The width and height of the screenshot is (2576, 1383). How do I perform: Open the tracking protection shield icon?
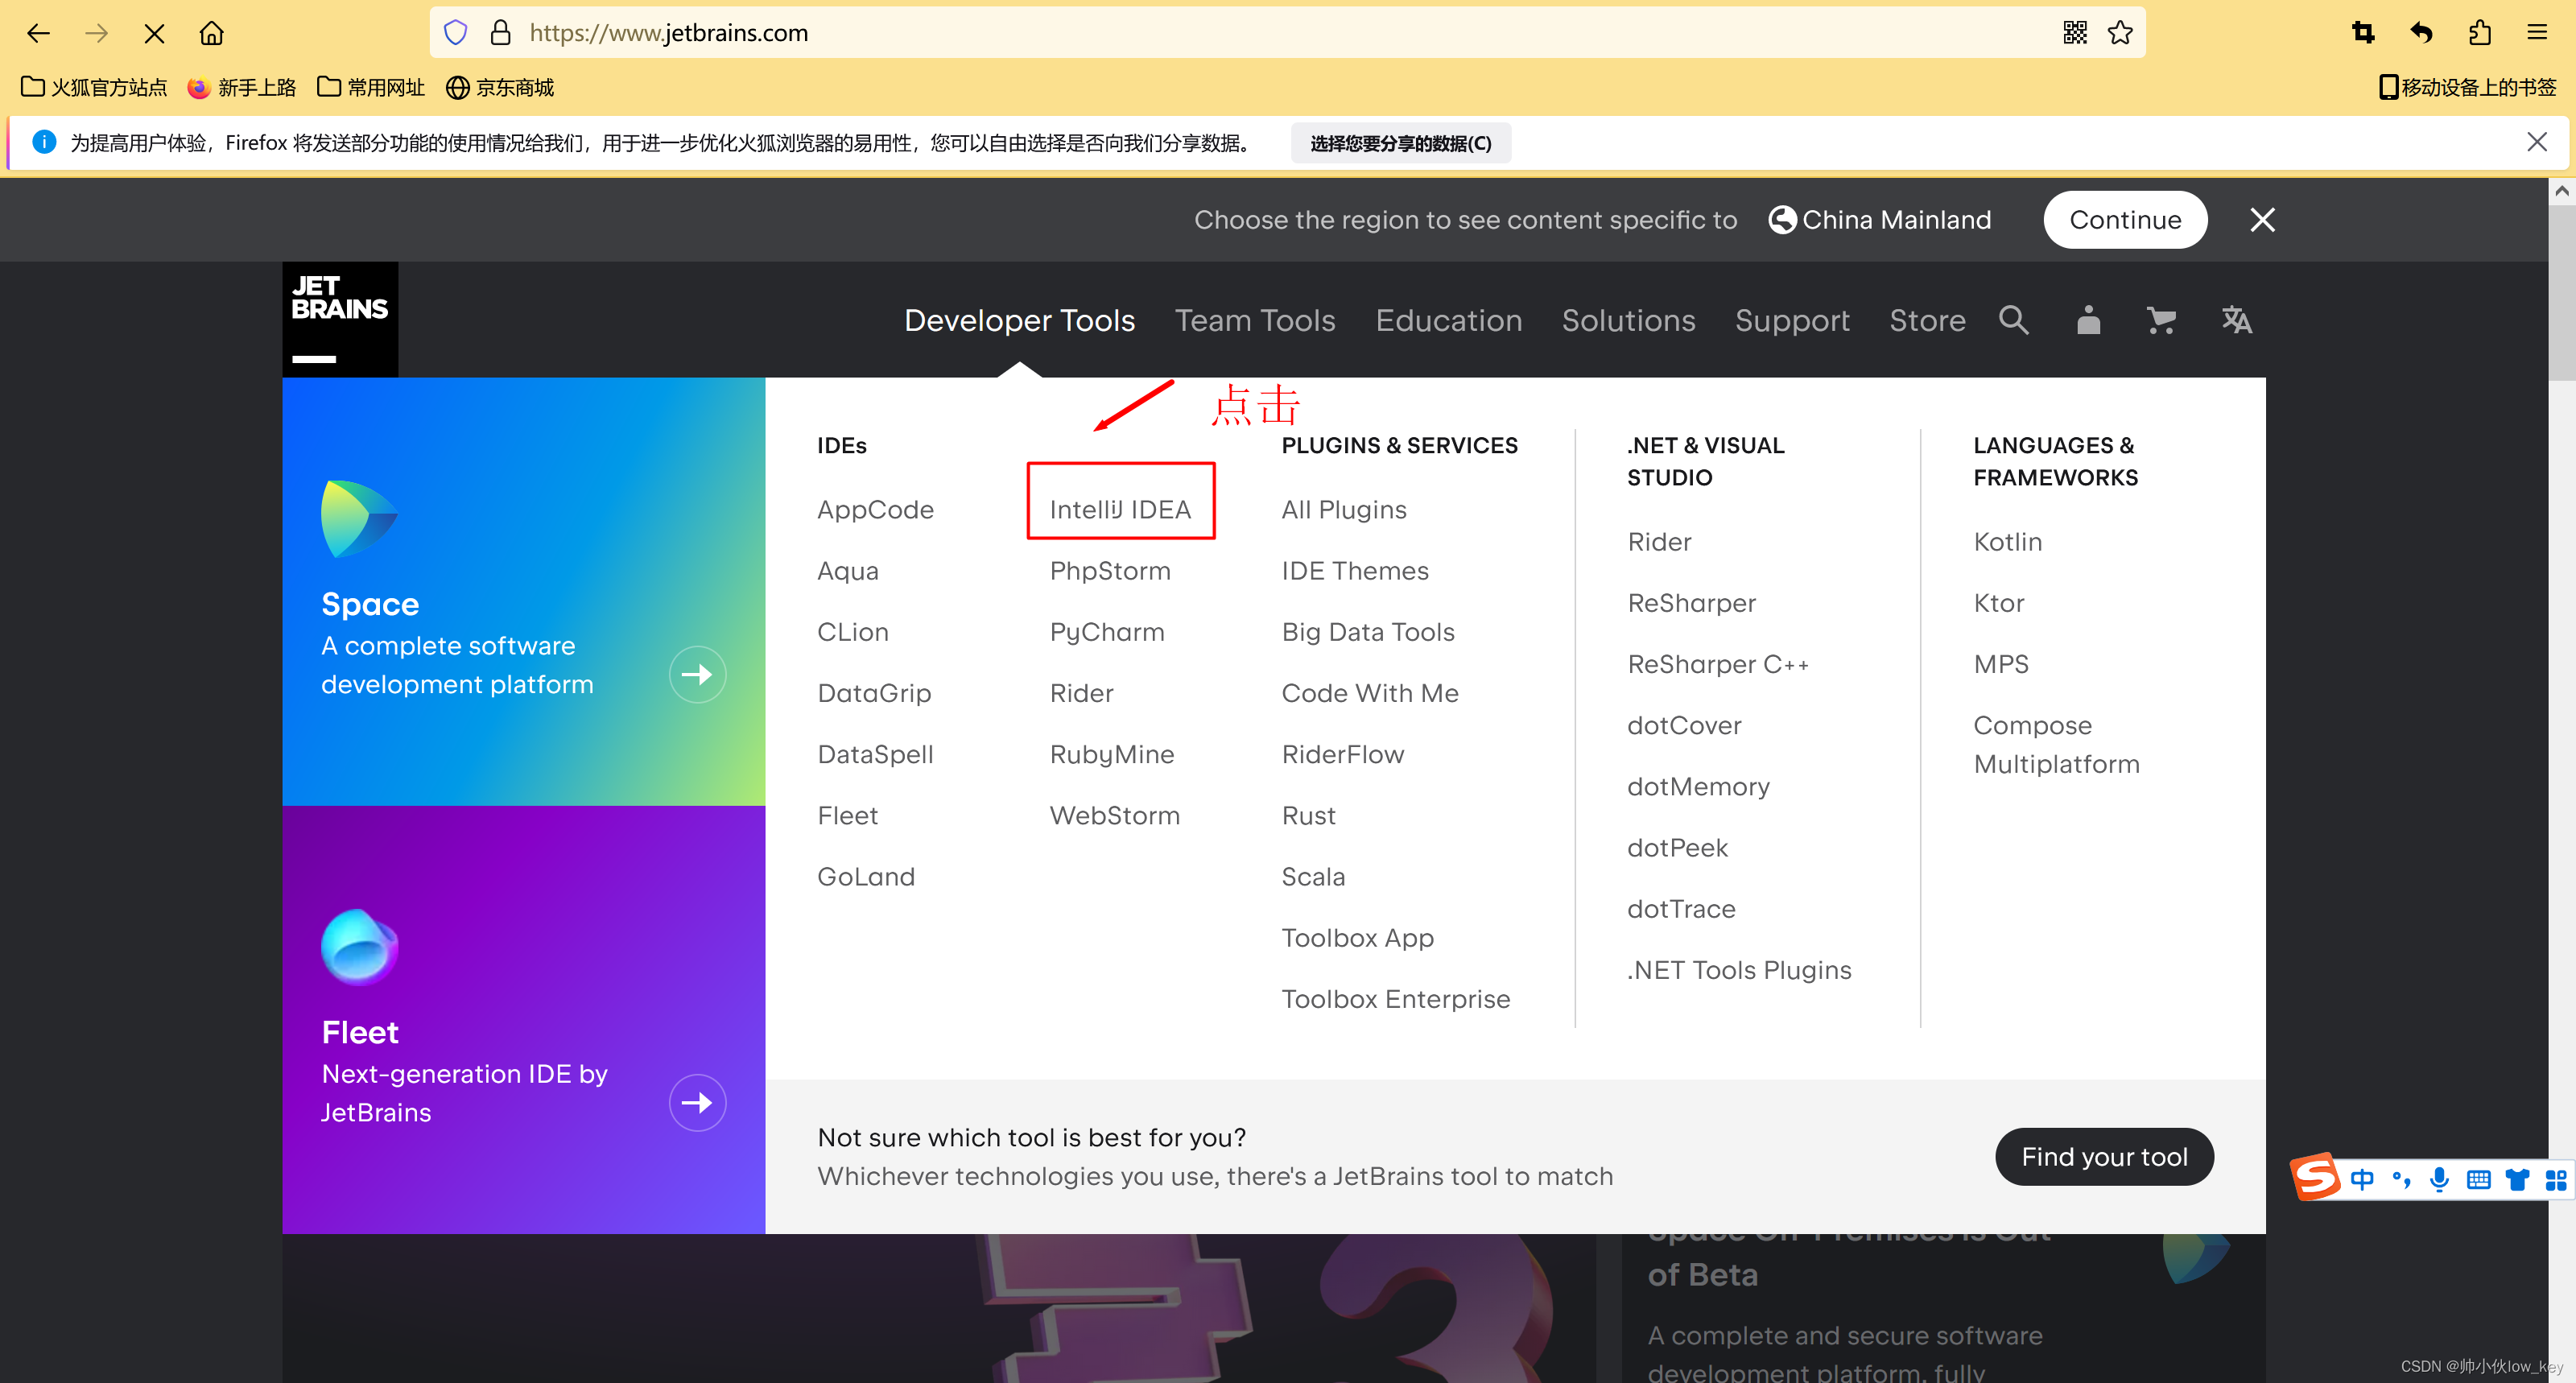(x=455, y=33)
